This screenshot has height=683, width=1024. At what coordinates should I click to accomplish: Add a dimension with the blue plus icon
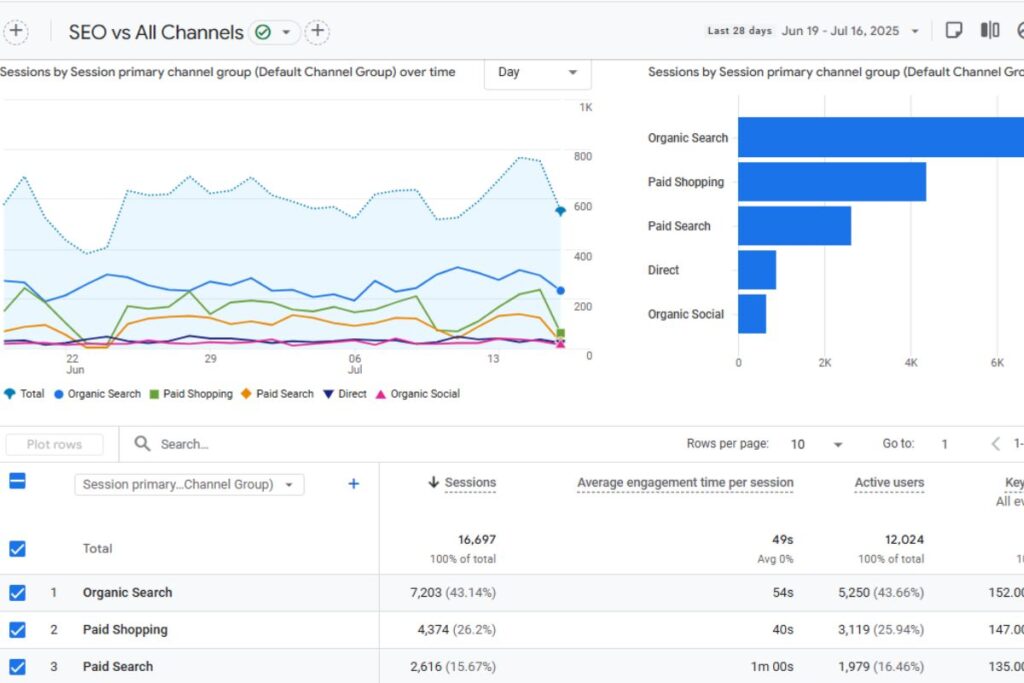(353, 484)
